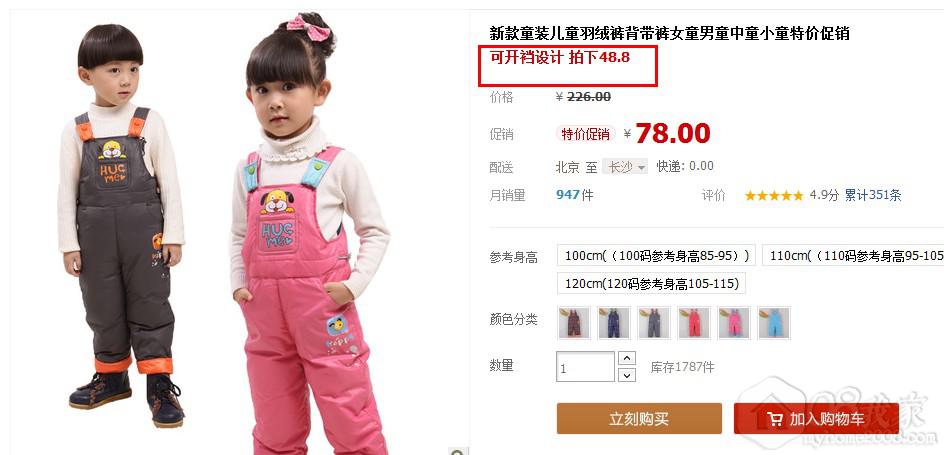
Task: Increase quantity with the up arrow
Action: 627,359
